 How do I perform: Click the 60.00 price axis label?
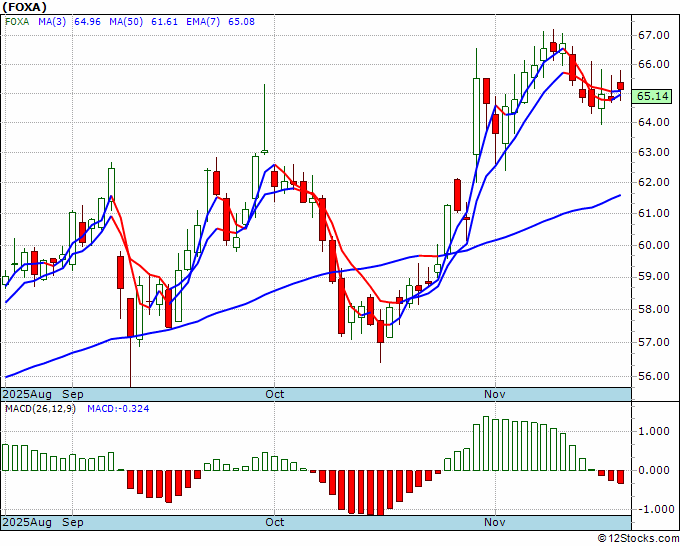pos(654,245)
